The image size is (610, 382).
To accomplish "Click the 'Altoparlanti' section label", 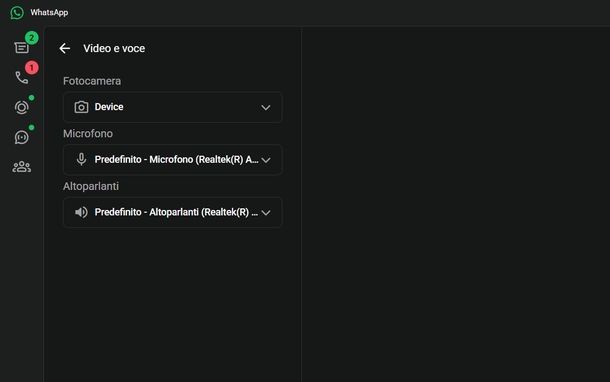I will click(91, 186).
